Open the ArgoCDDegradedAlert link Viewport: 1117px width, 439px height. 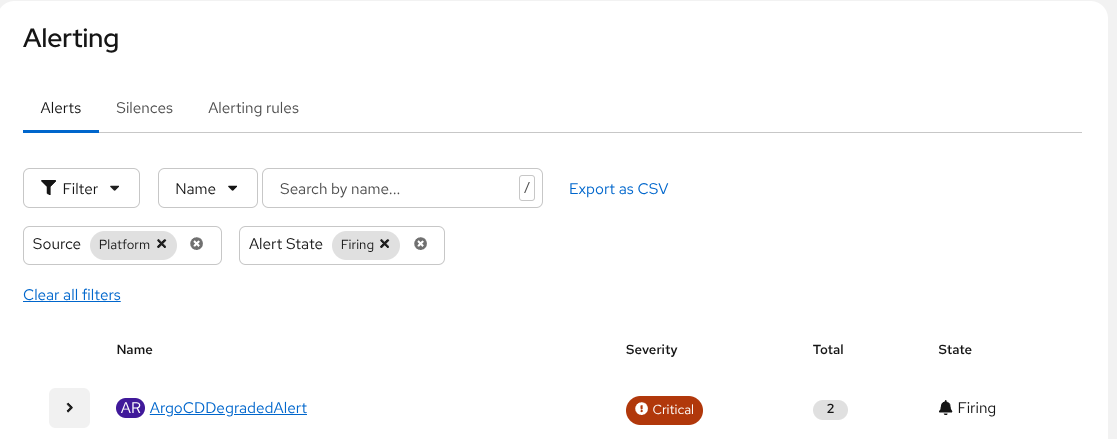[x=228, y=408]
